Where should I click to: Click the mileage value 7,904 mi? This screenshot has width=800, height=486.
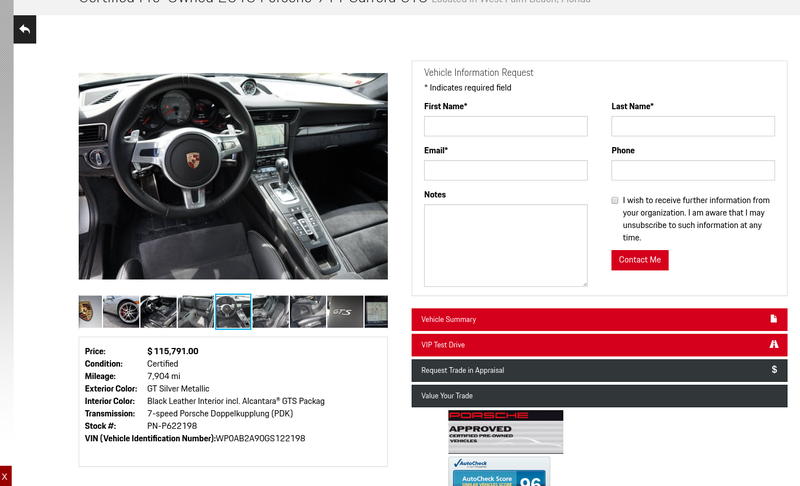[x=164, y=376]
